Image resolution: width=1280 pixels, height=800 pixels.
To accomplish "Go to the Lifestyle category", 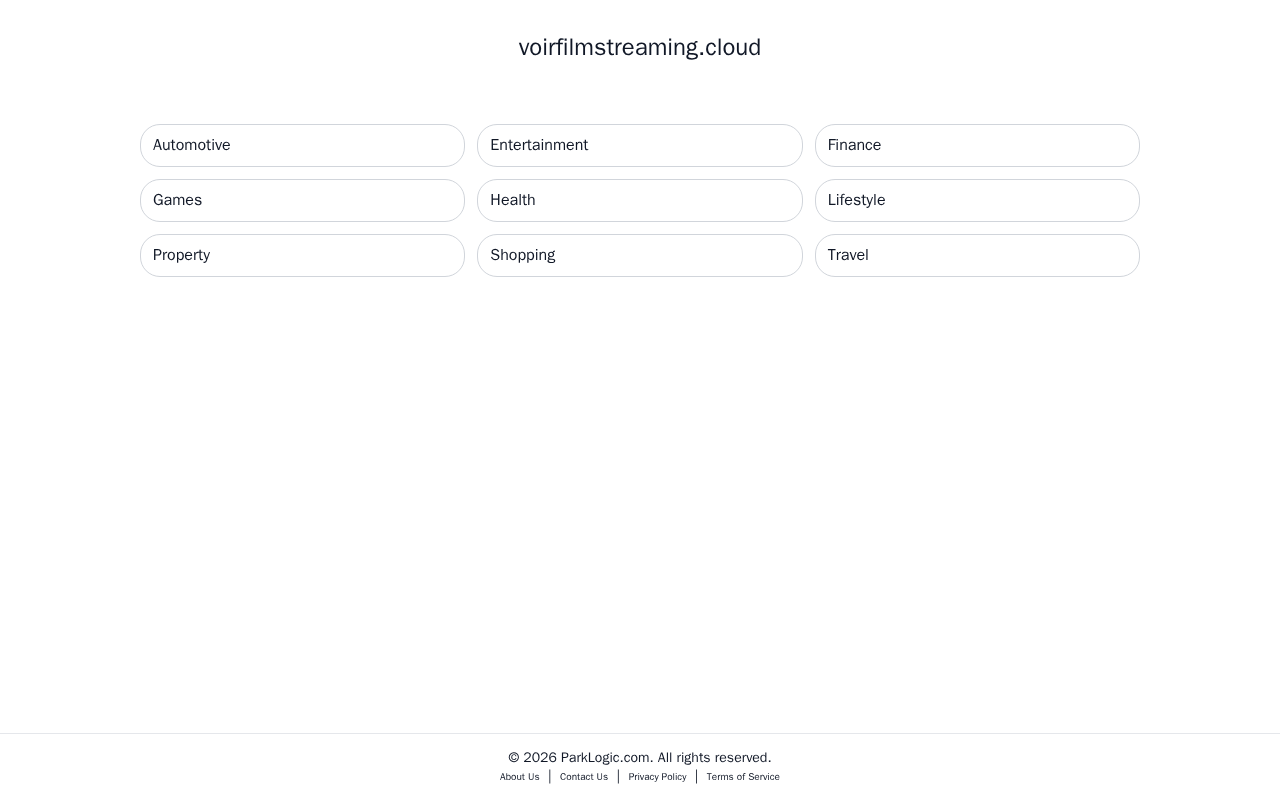I will [x=977, y=200].
